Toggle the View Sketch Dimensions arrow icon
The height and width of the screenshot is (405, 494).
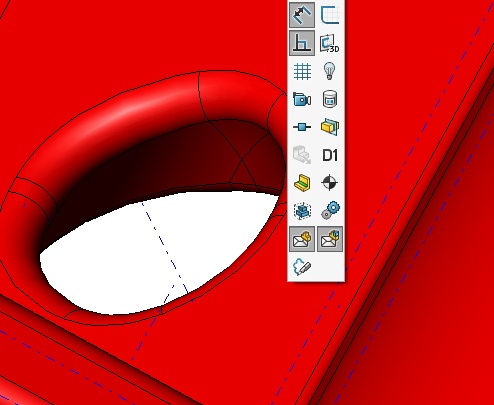coord(302,15)
